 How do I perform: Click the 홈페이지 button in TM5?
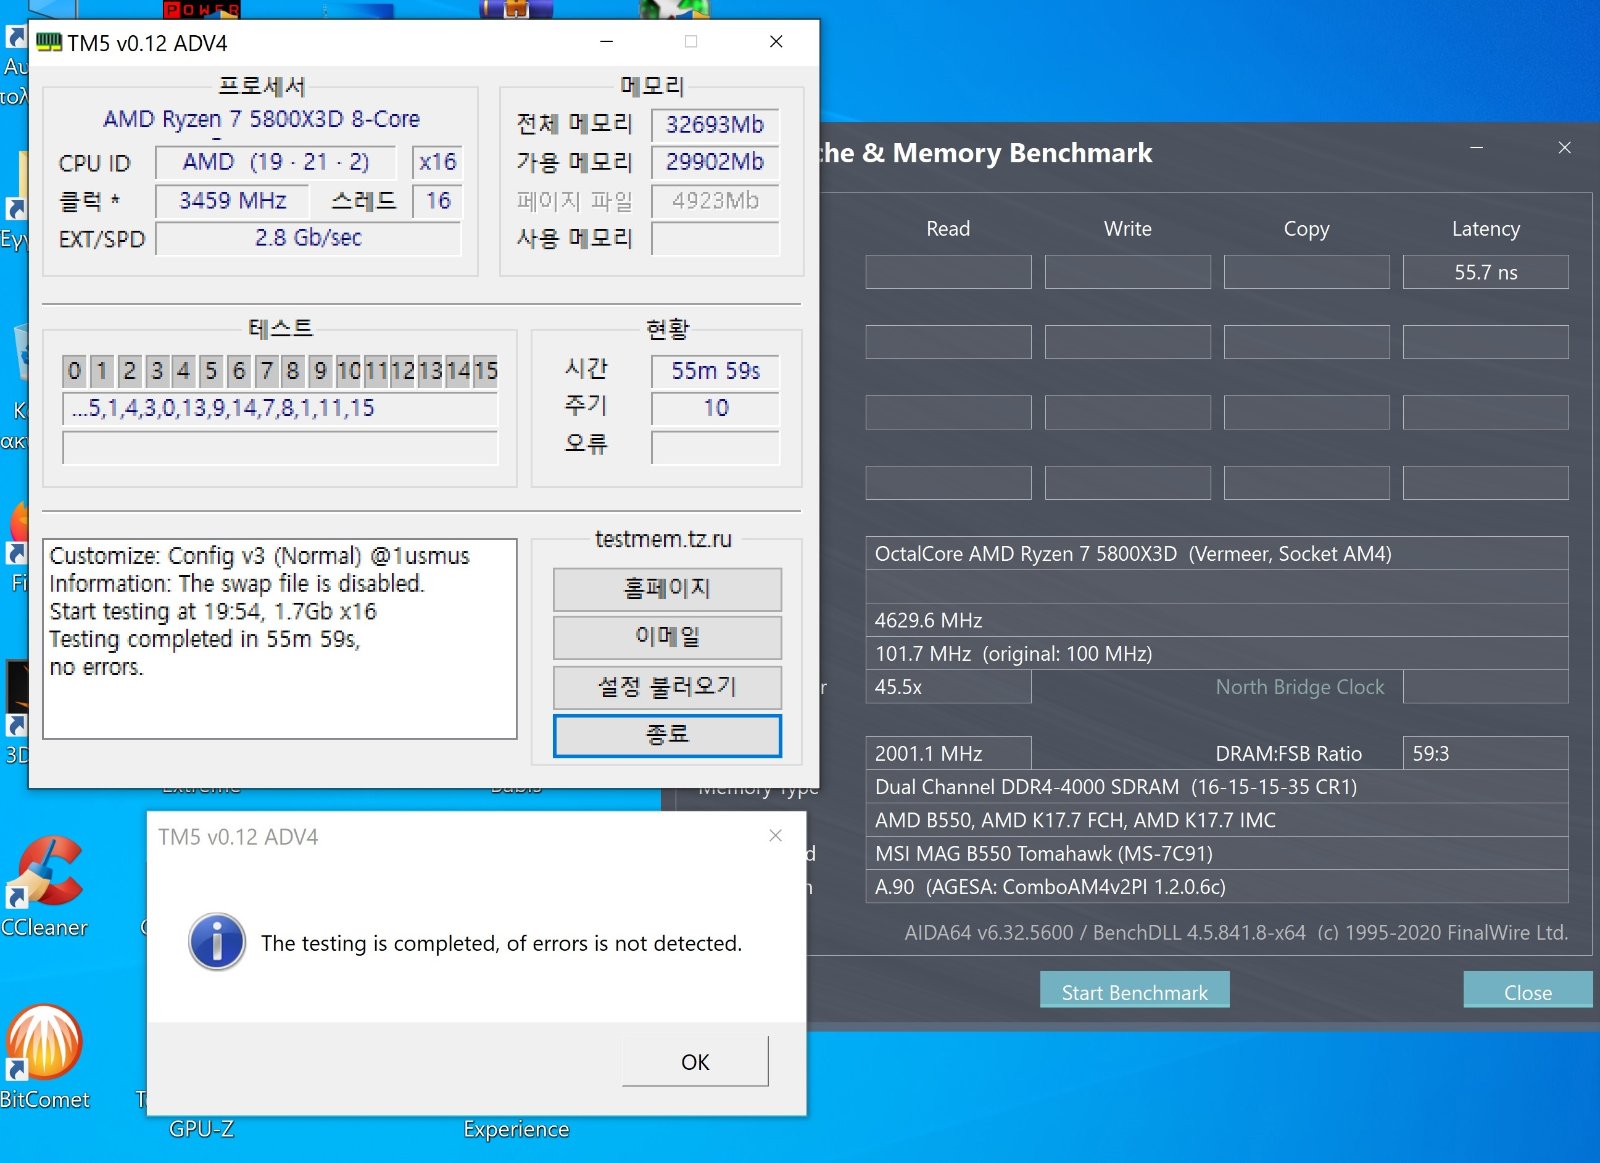[x=667, y=589]
